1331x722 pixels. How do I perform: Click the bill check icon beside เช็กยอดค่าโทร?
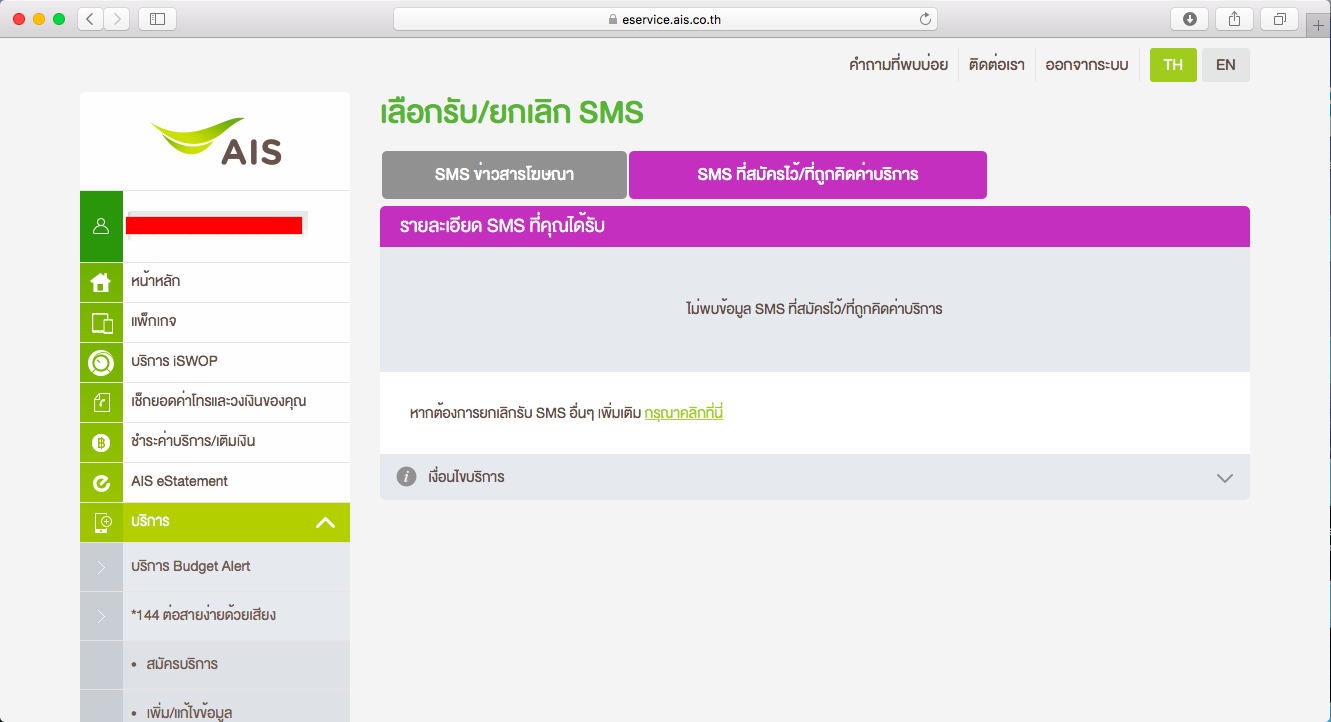[101, 402]
